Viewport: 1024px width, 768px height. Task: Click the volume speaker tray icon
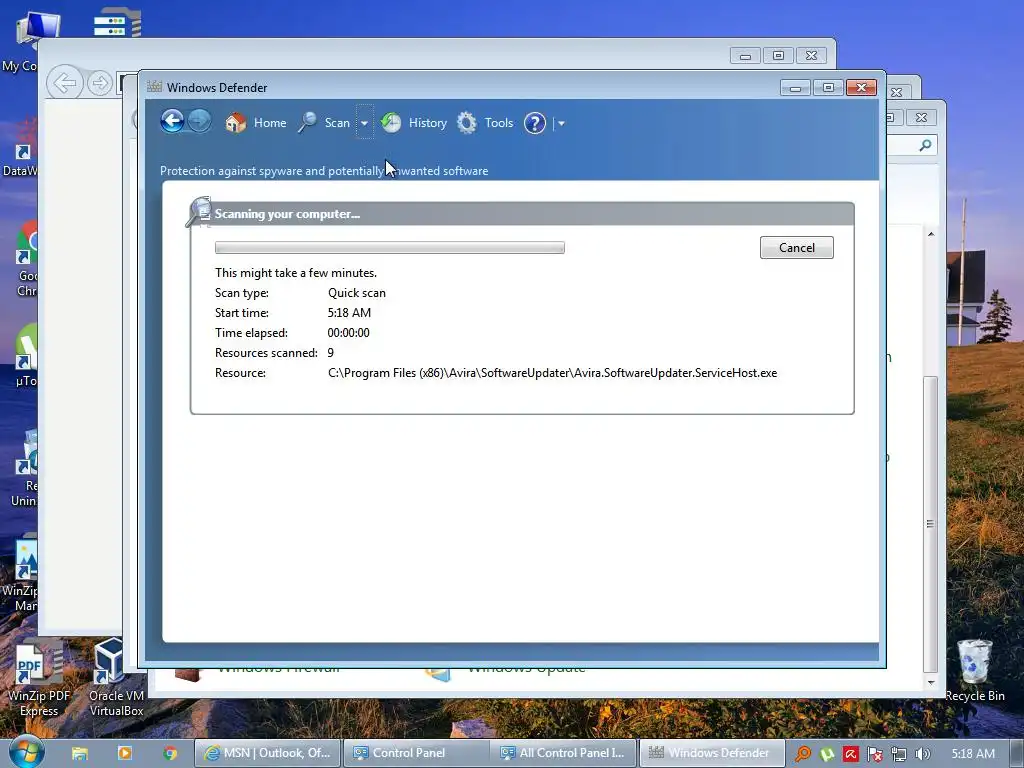[922, 754]
